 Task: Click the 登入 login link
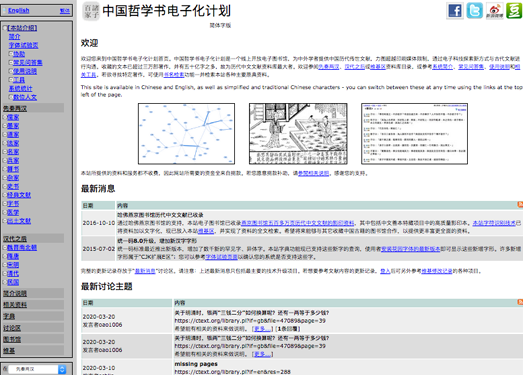(385, 271)
